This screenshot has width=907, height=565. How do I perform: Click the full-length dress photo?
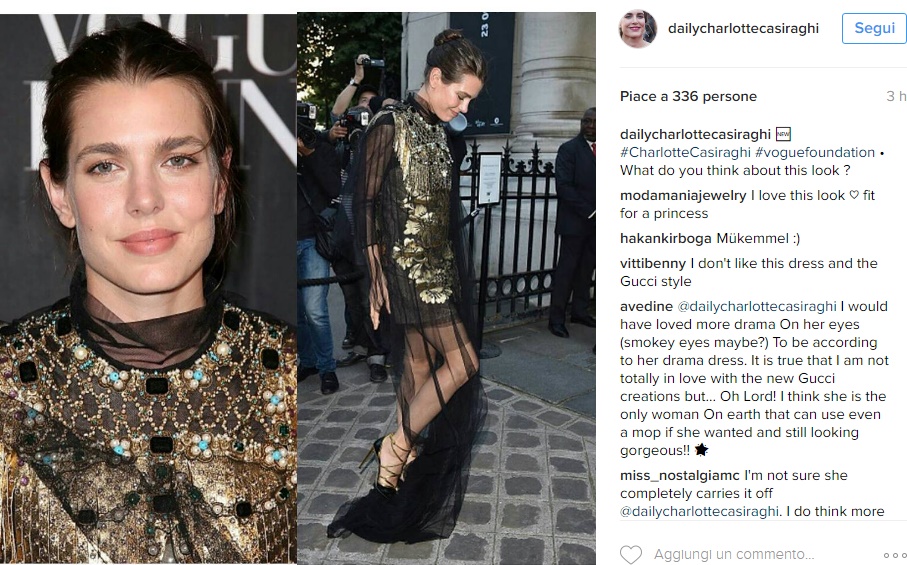pyautogui.click(x=446, y=288)
